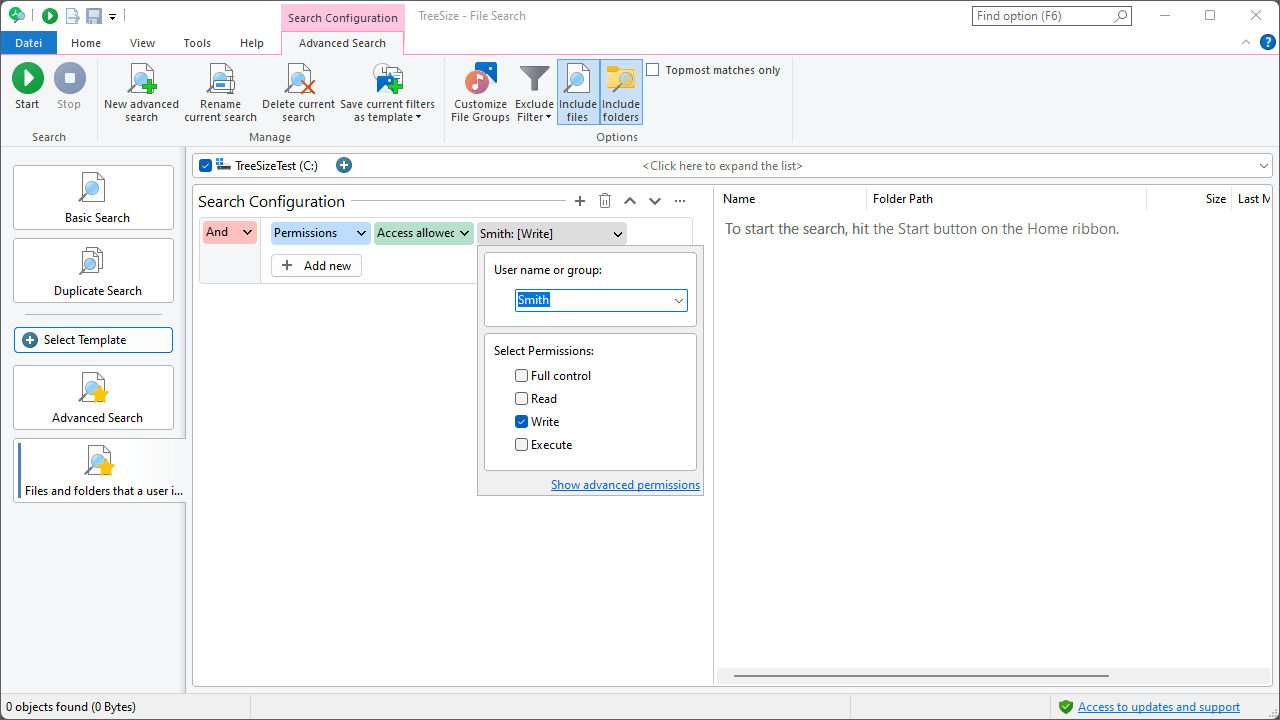Uncheck the Write permission checkbox
This screenshot has width=1280, height=720.
tap(522, 422)
